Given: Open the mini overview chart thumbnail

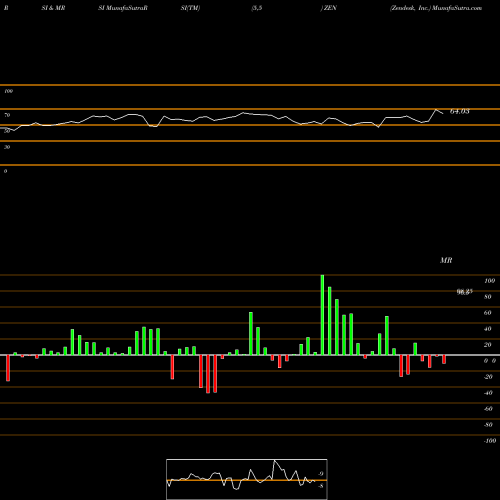Looking at the screenshot, I should tap(247, 479).
